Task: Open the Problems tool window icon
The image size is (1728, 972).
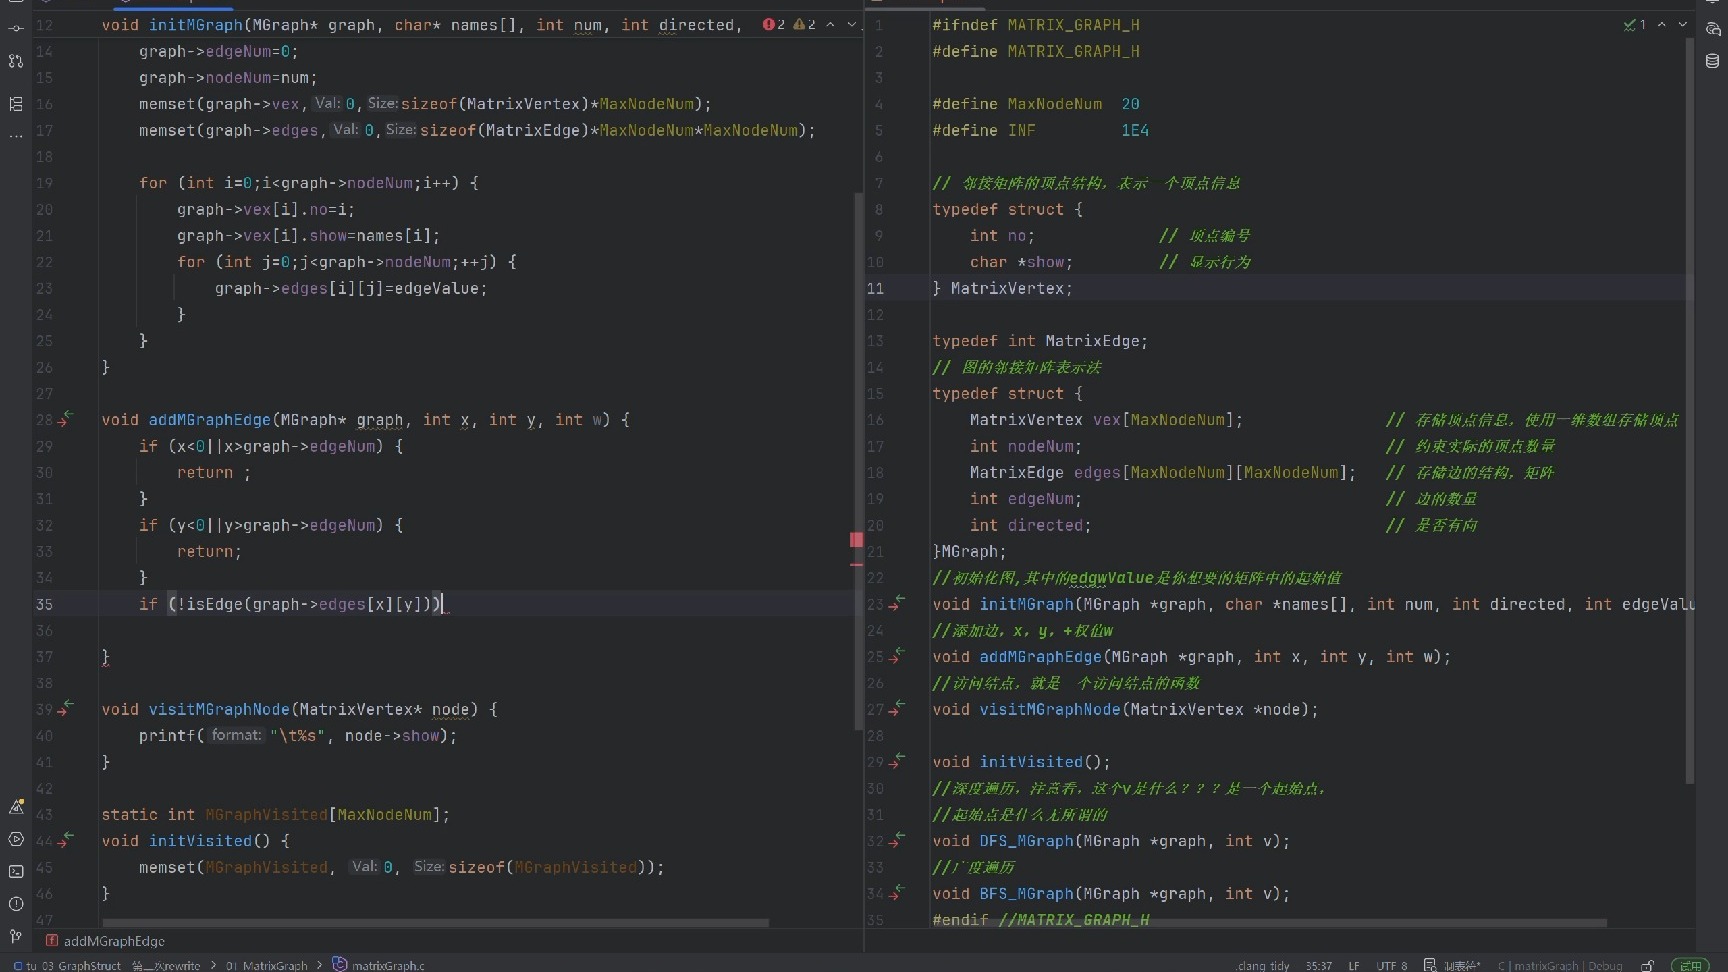Action: (x=15, y=904)
